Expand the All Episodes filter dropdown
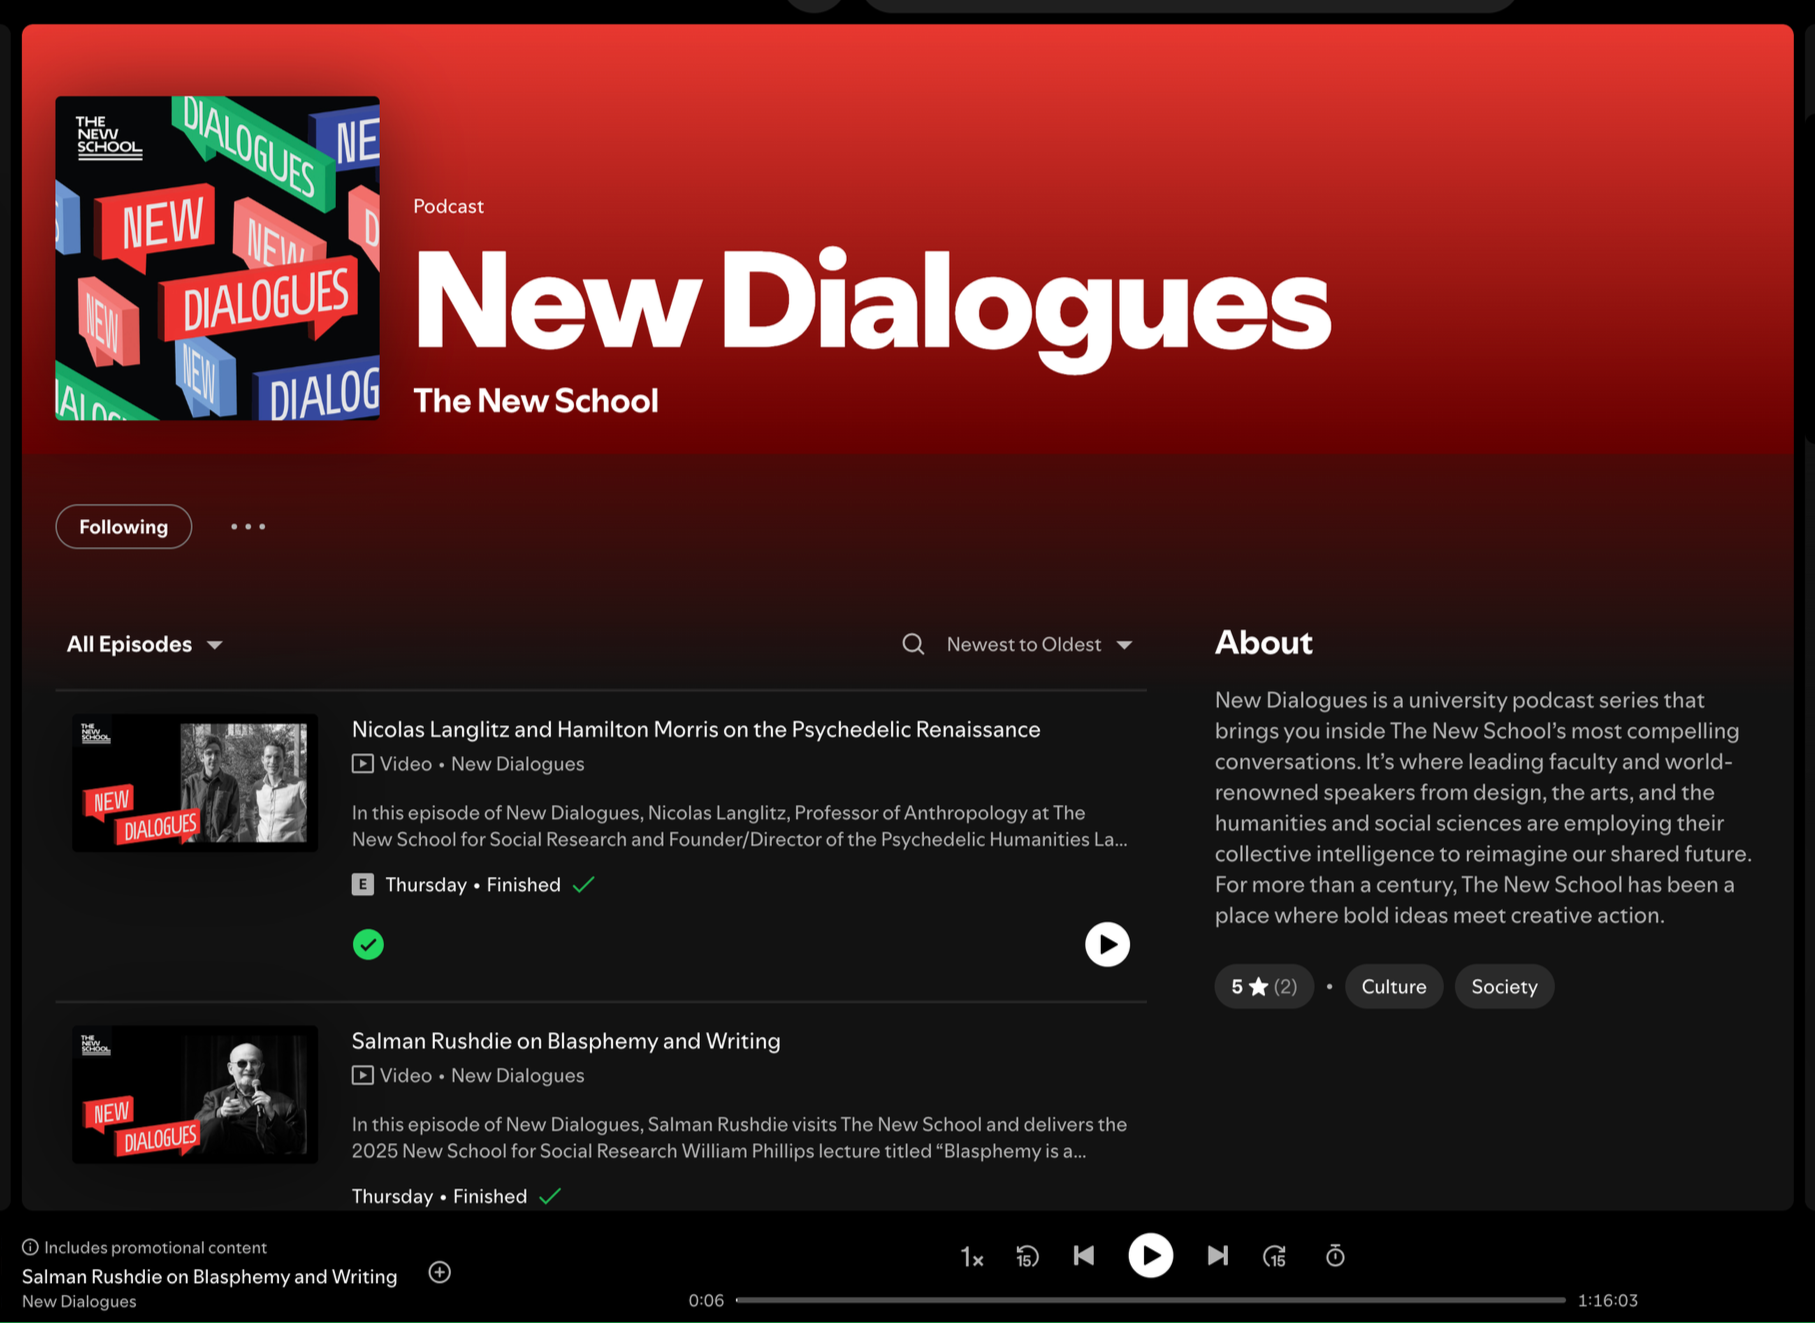 coord(145,644)
